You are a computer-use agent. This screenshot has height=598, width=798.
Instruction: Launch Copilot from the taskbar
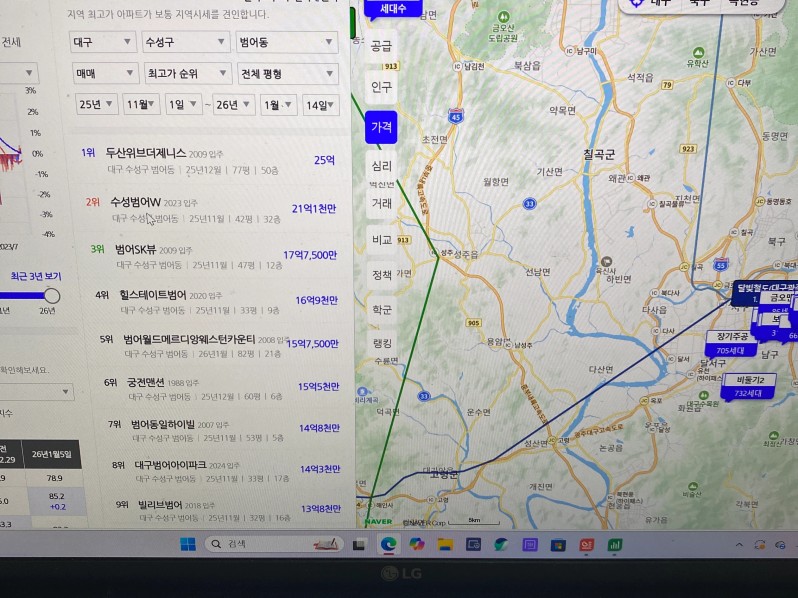417,545
